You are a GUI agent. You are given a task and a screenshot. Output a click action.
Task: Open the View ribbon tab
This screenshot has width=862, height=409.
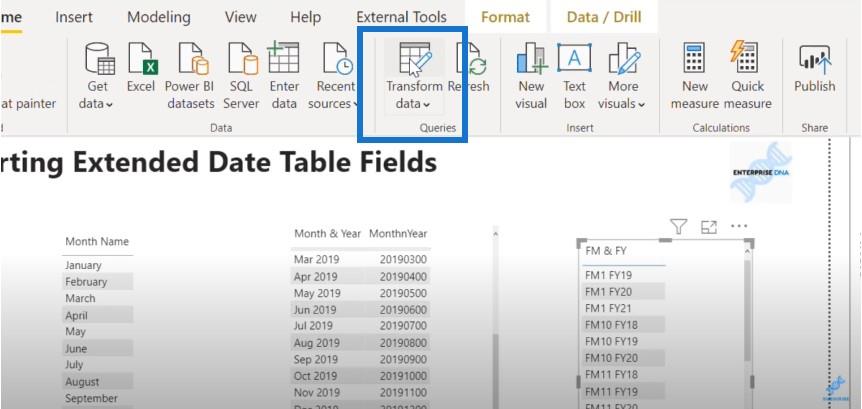240,17
